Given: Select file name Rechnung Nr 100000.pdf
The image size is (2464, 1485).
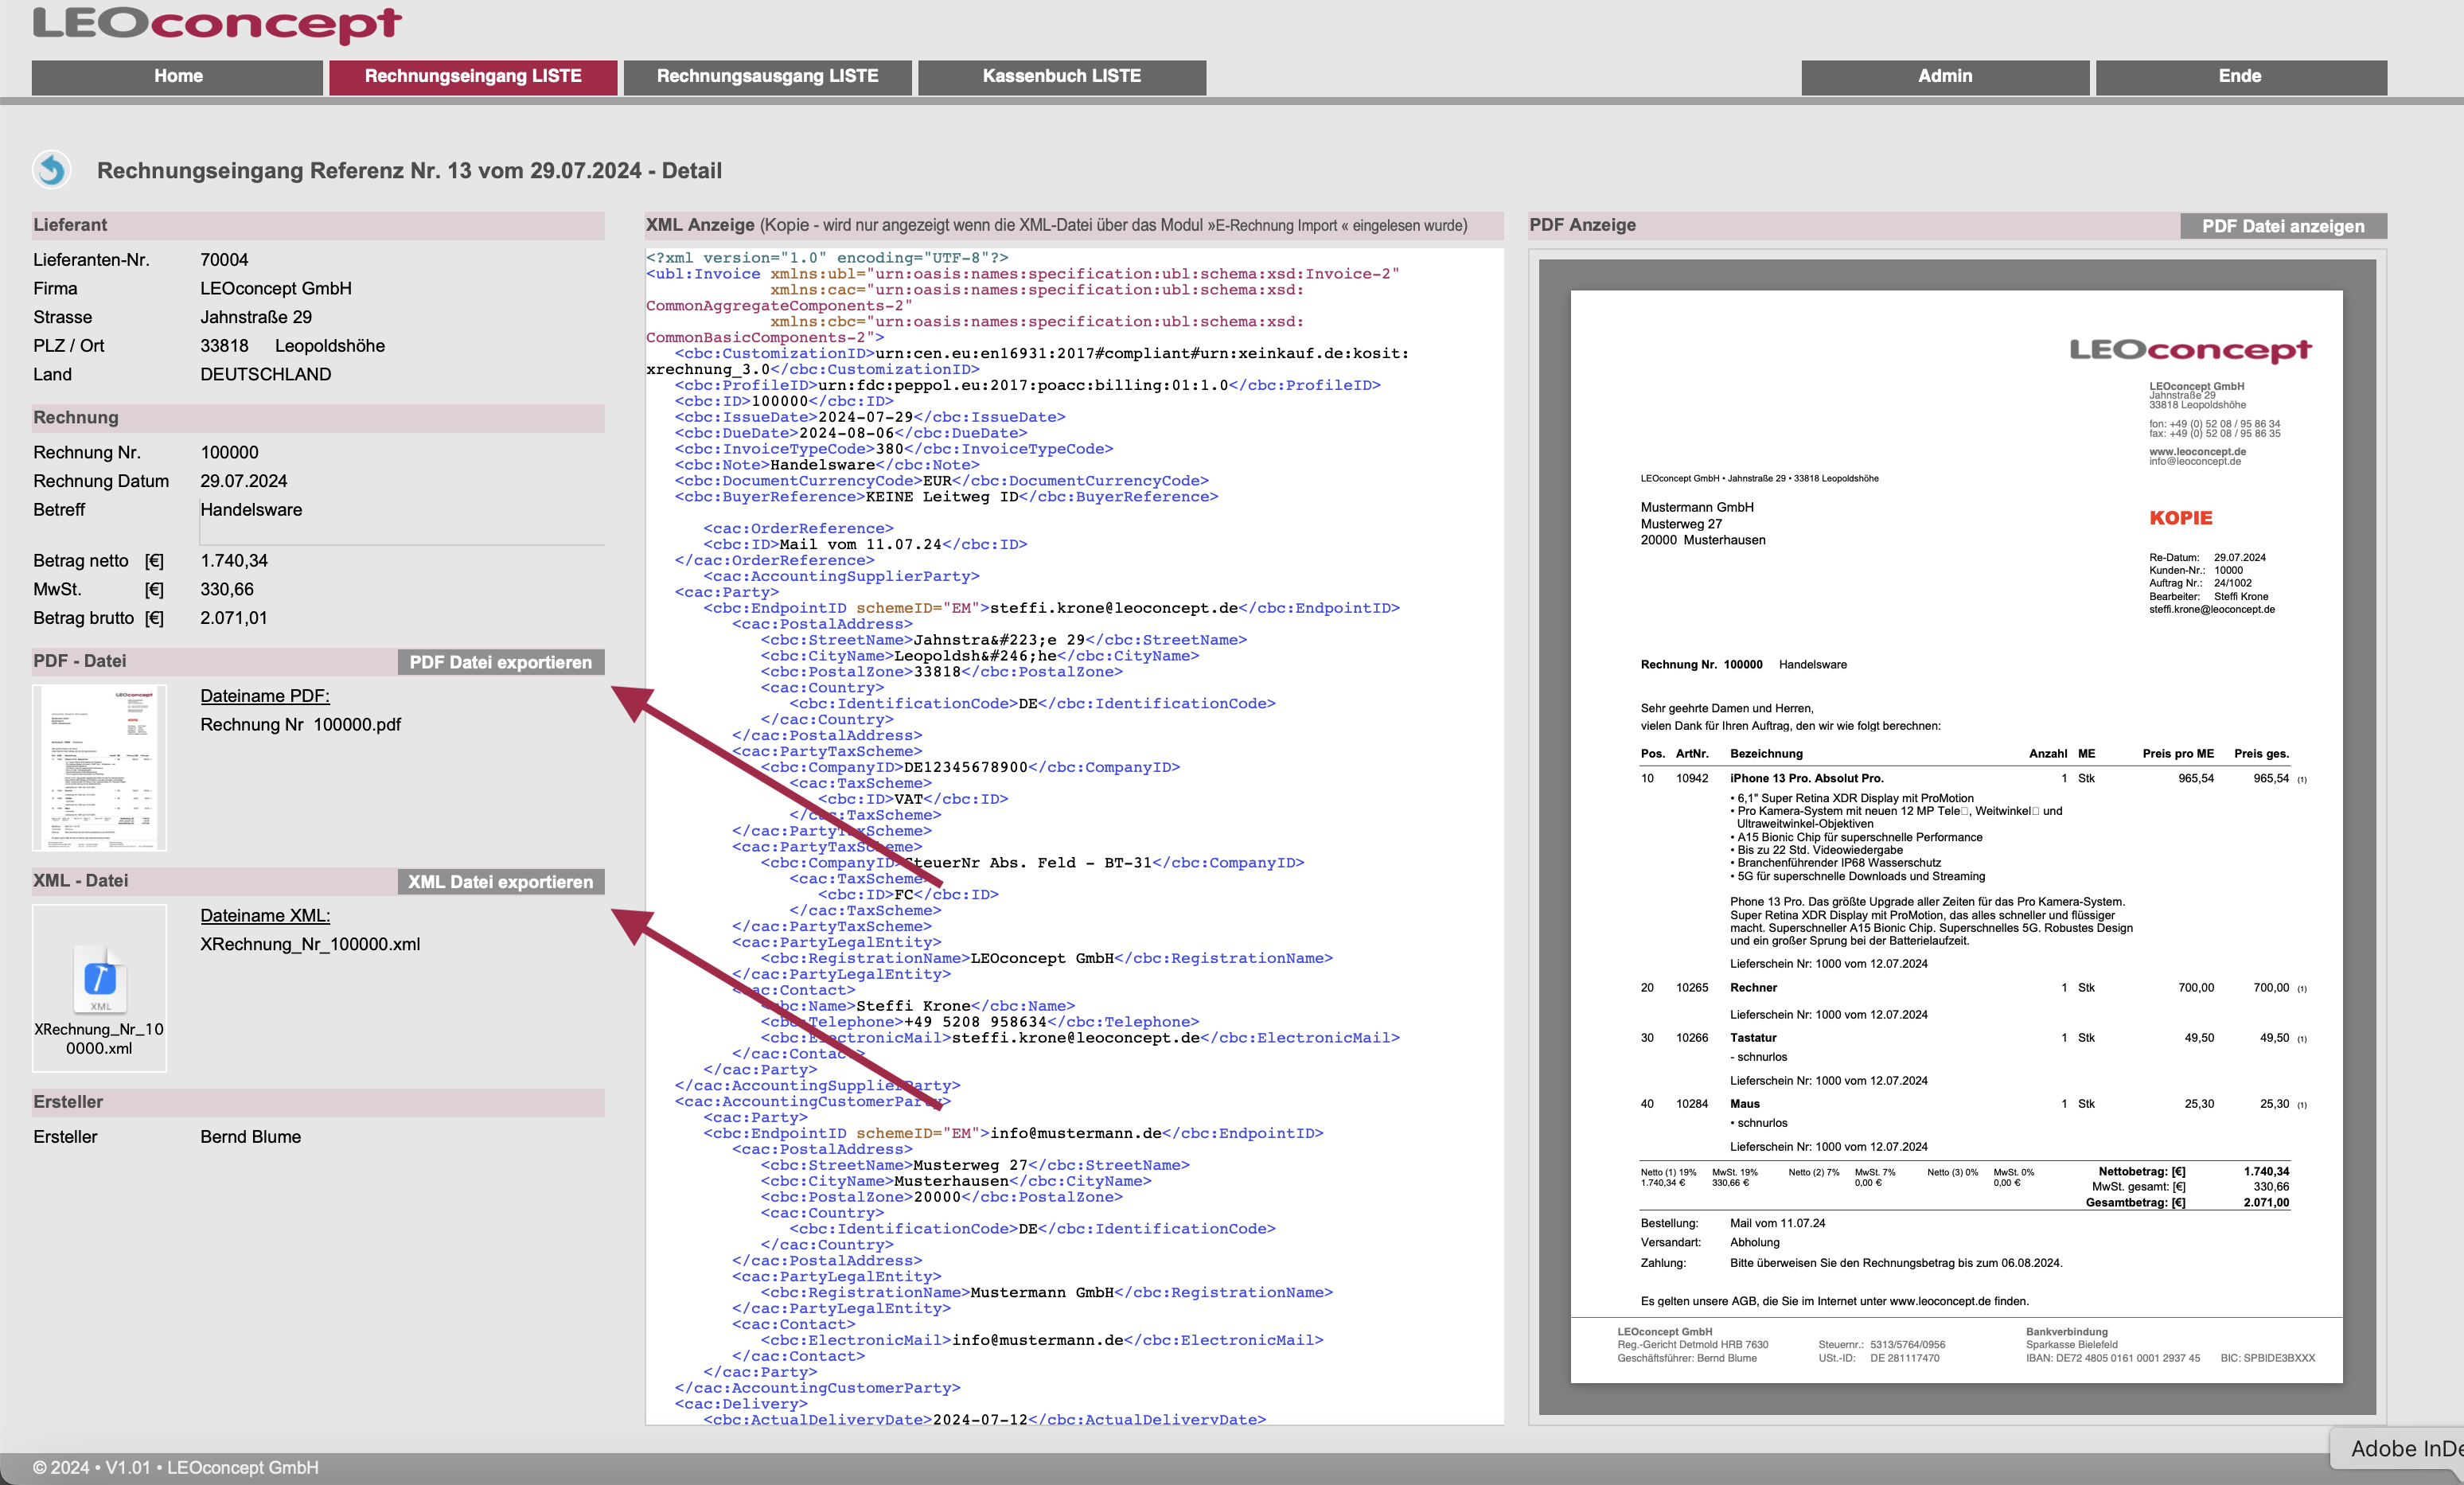Looking at the screenshot, I should pos(300,725).
